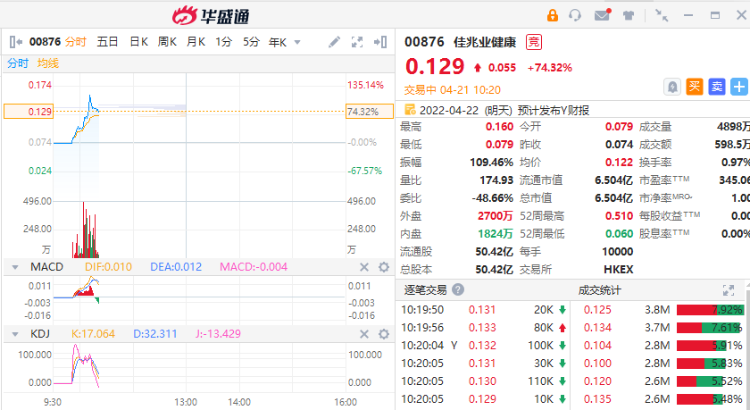Switch to 周K weekly chart tab
The width and height of the screenshot is (750, 410).
167,42
